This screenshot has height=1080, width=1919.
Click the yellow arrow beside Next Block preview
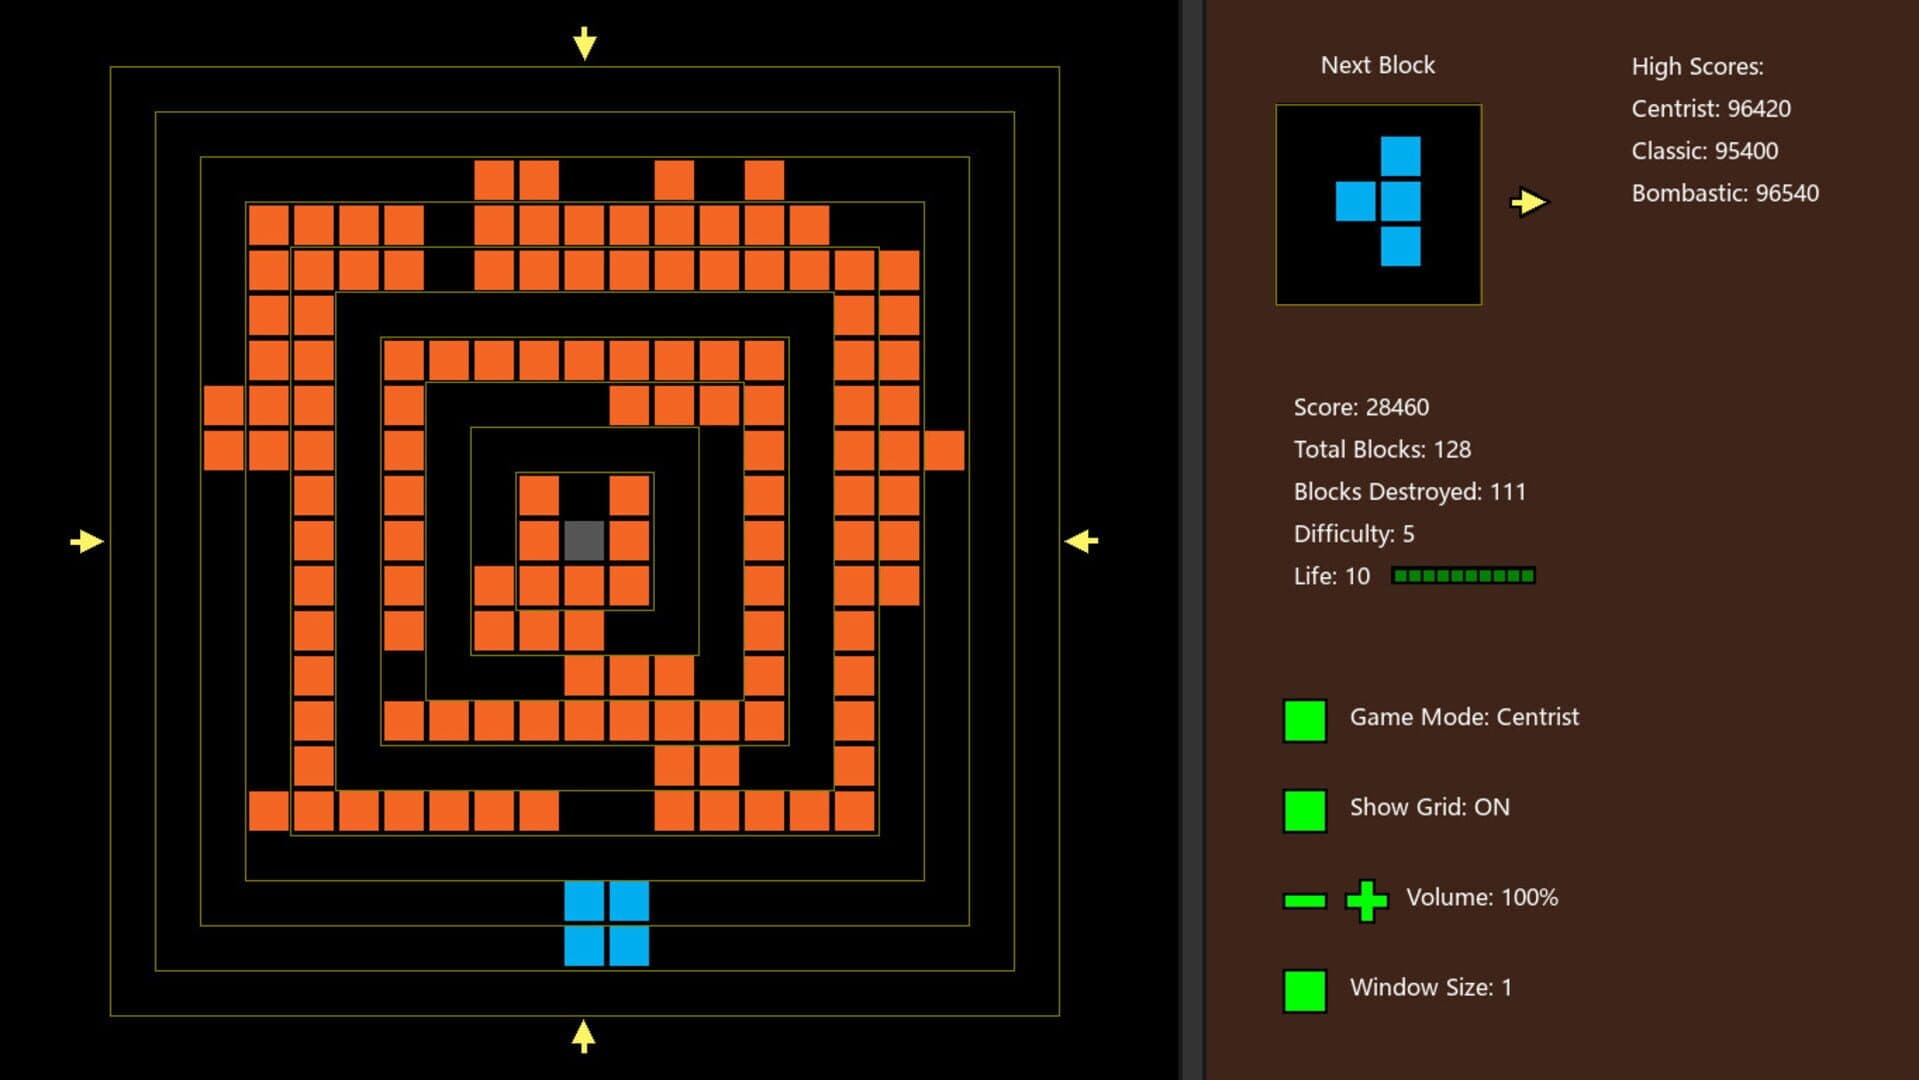pos(1528,202)
